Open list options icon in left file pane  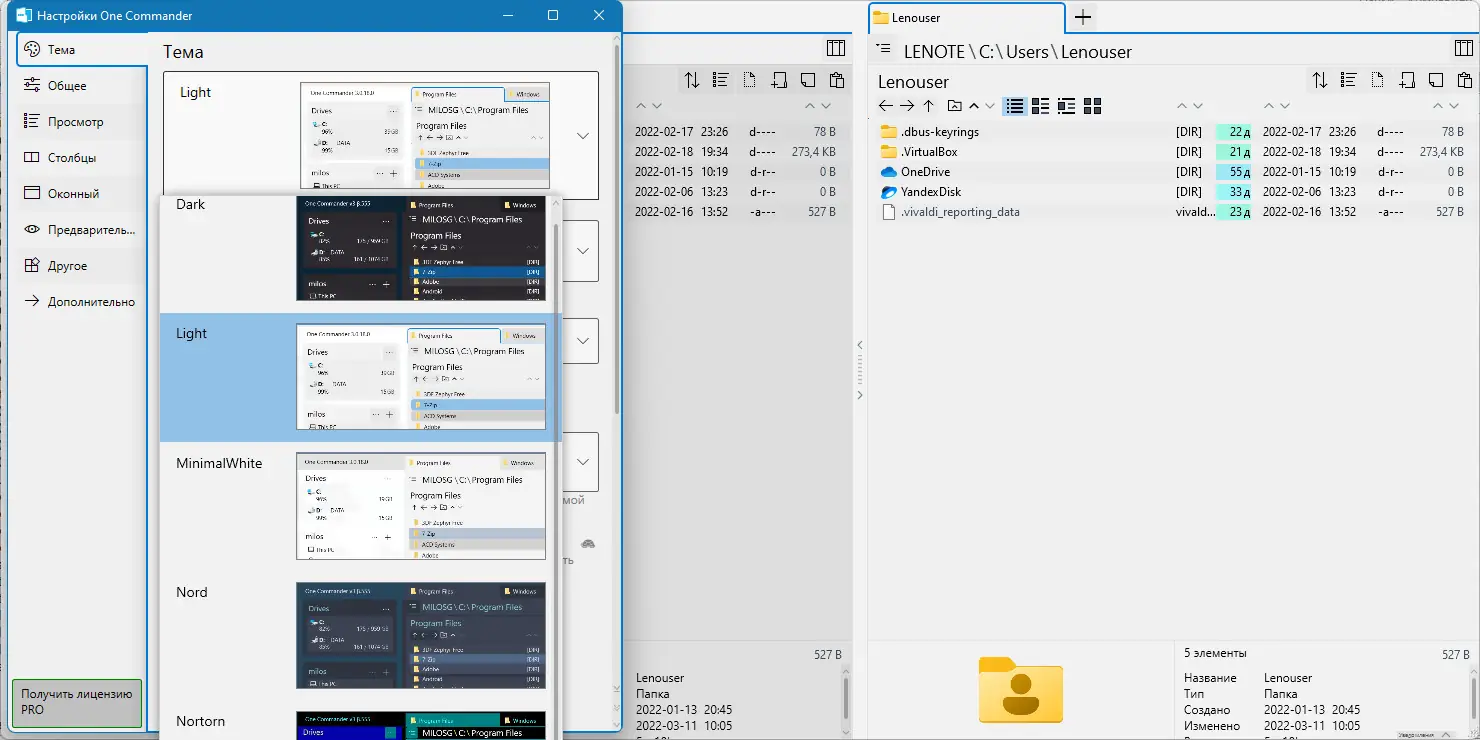coord(721,80)
